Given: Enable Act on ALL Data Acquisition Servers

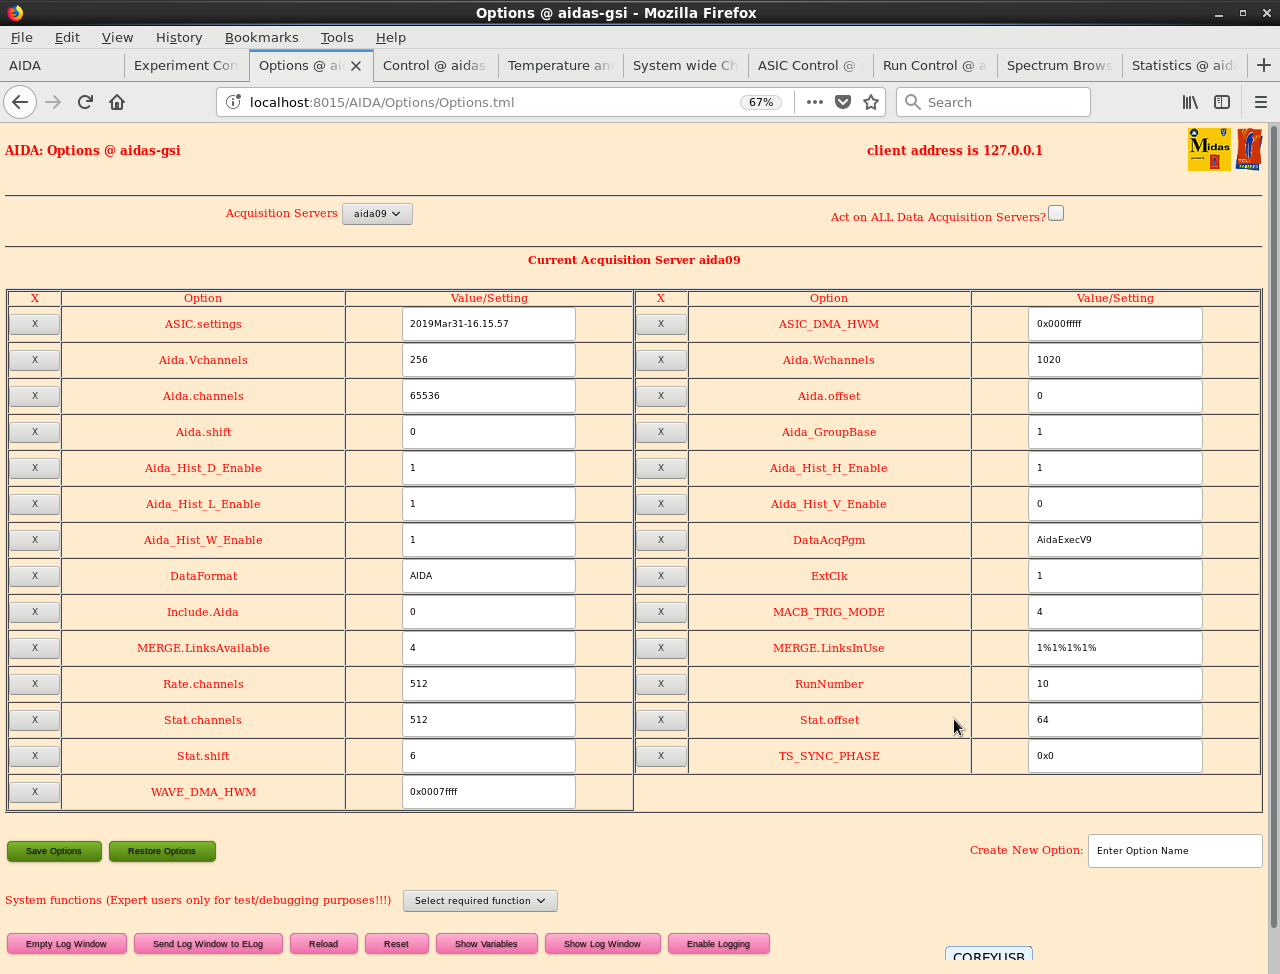Looking at the screenshot, I should [1056, 213].
